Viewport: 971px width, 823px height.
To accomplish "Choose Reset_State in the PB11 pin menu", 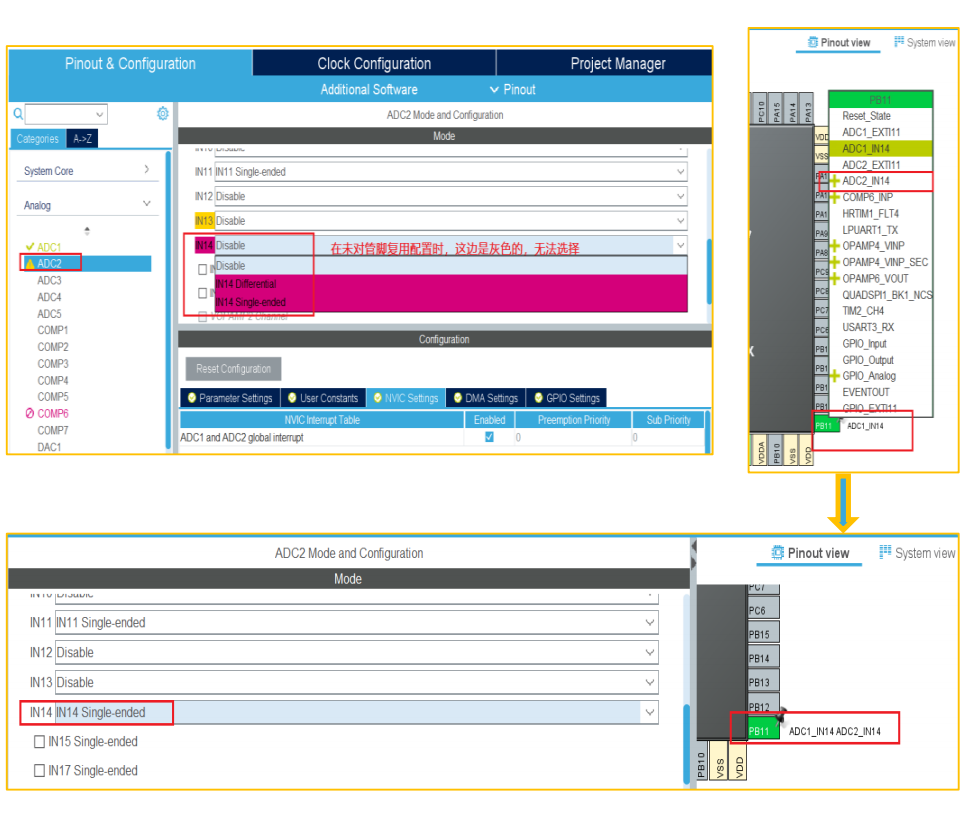I will point(880,116).
